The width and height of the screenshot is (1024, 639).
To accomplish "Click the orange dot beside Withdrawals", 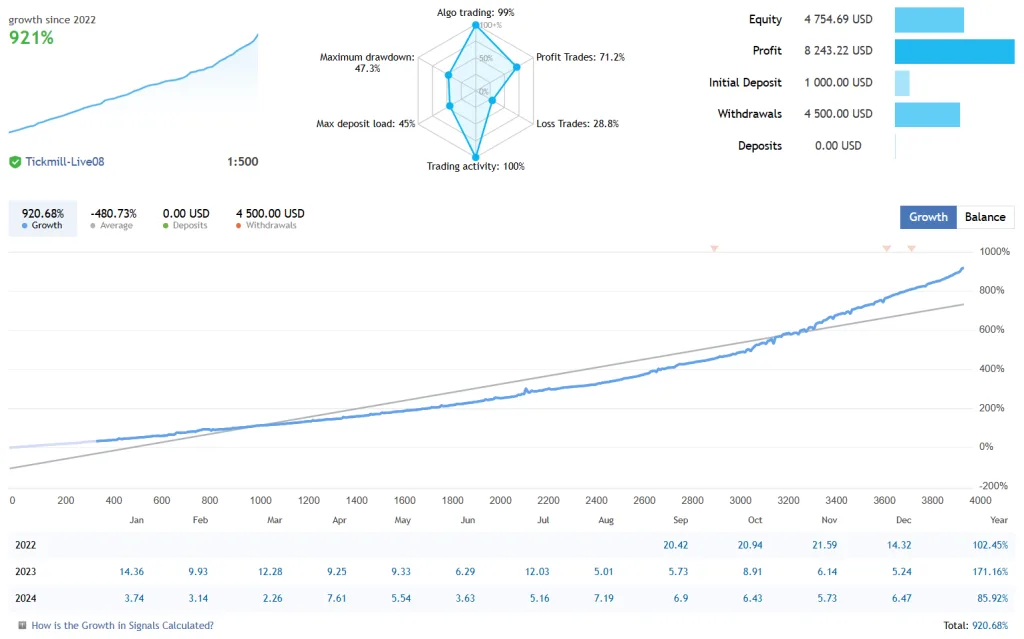I will point(238,225).
